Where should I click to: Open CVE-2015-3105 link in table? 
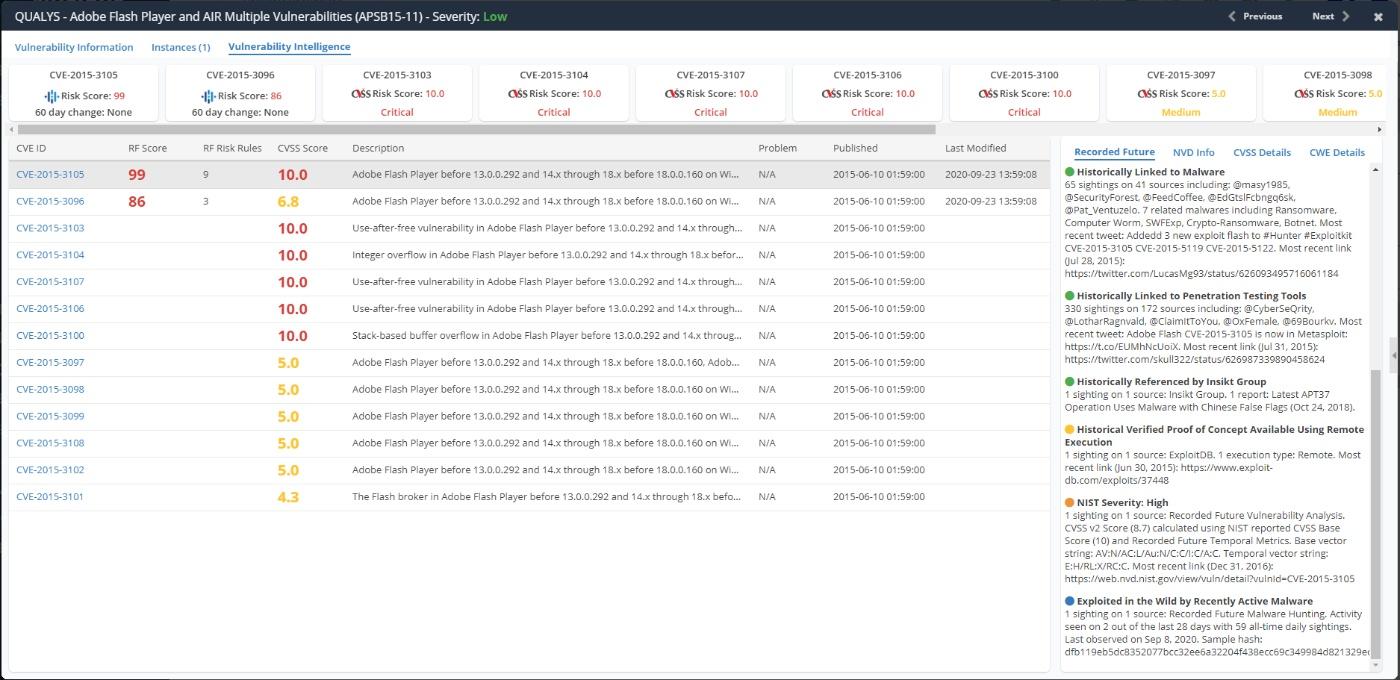point(50,174)
